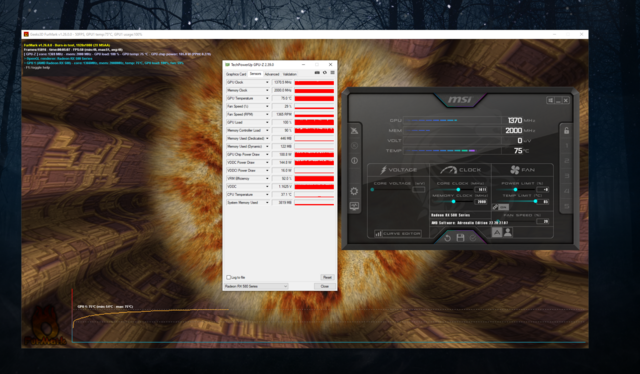Screen dimensions: 640x374
Task: Toggle Log to file checkbox in GPU-Z
Action: point(229,277)
